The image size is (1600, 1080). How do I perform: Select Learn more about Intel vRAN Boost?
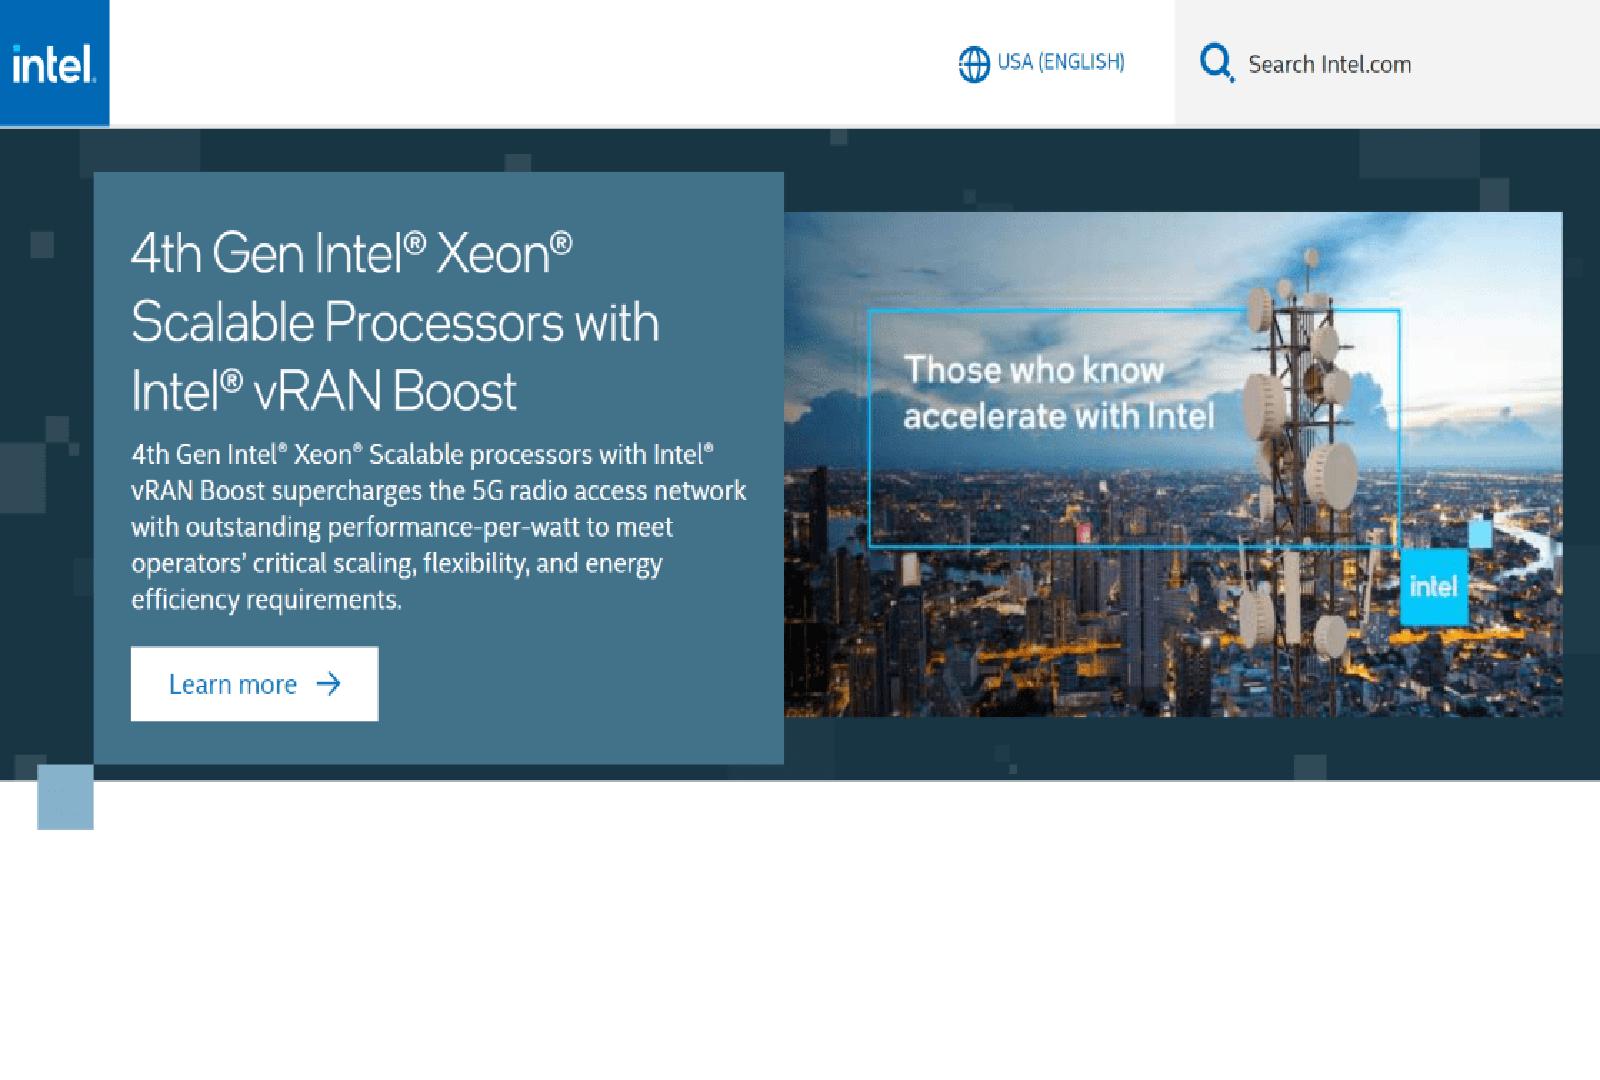[x=254, y=684]
